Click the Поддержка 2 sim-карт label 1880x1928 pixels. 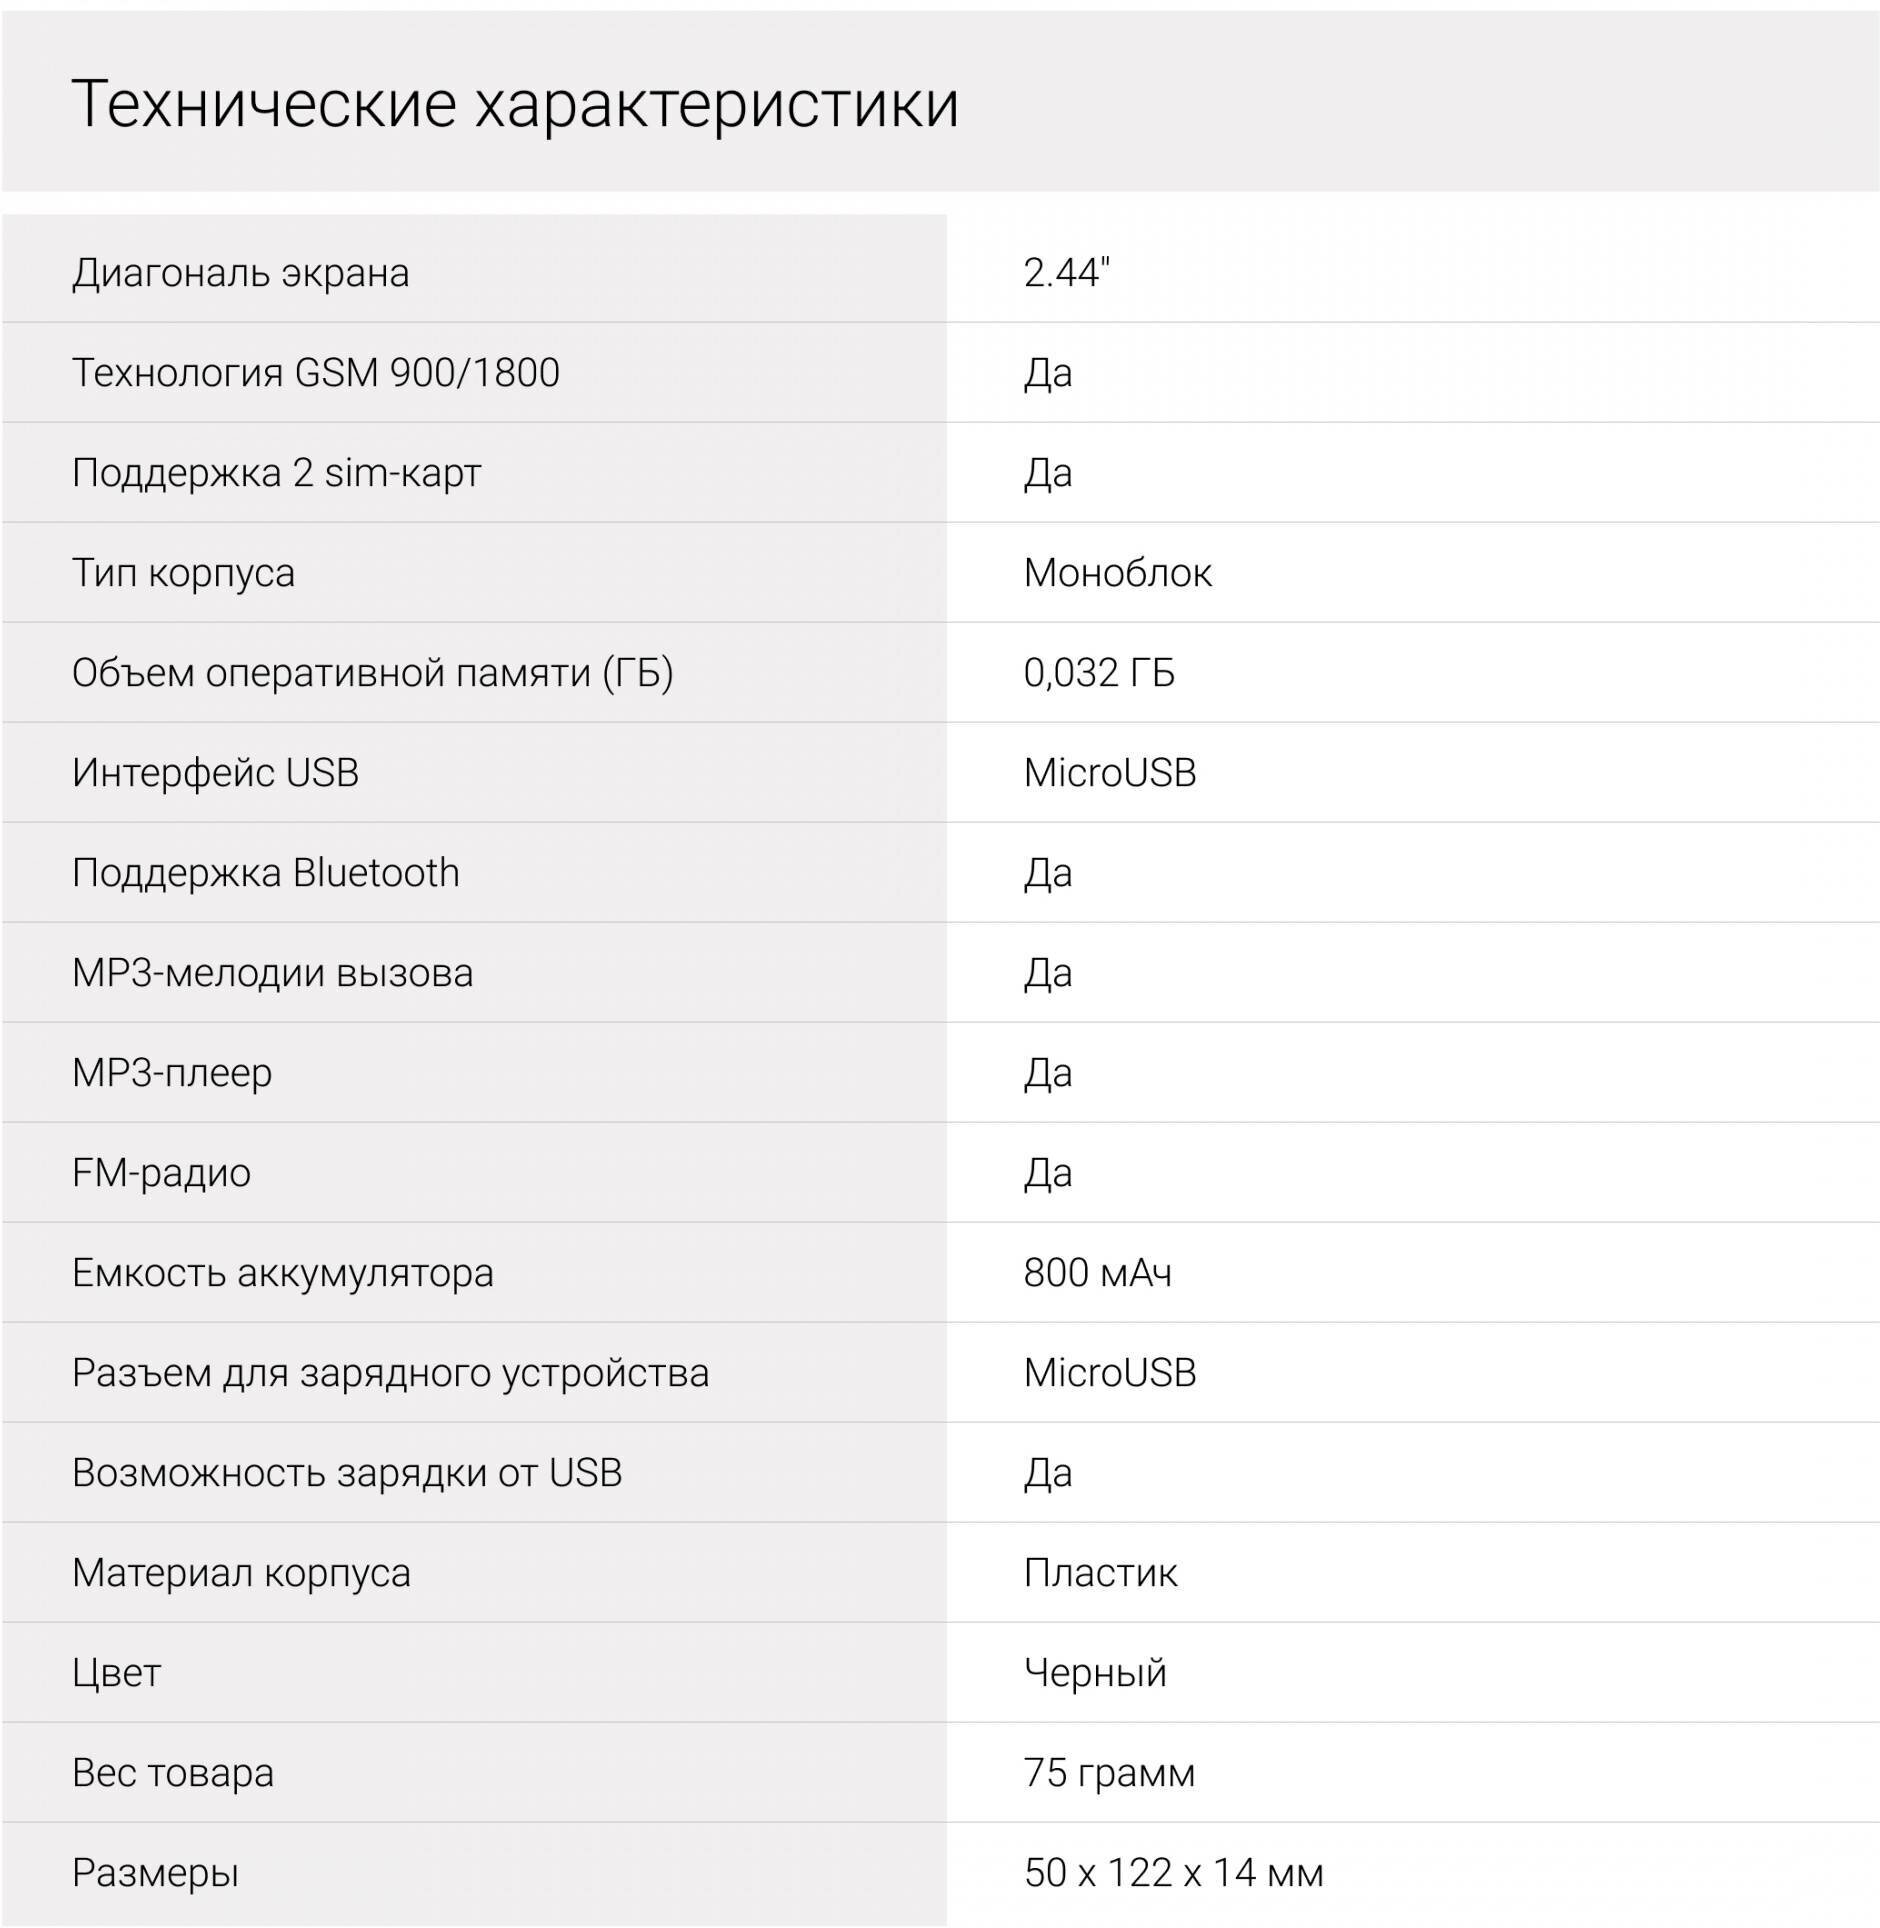276,473
